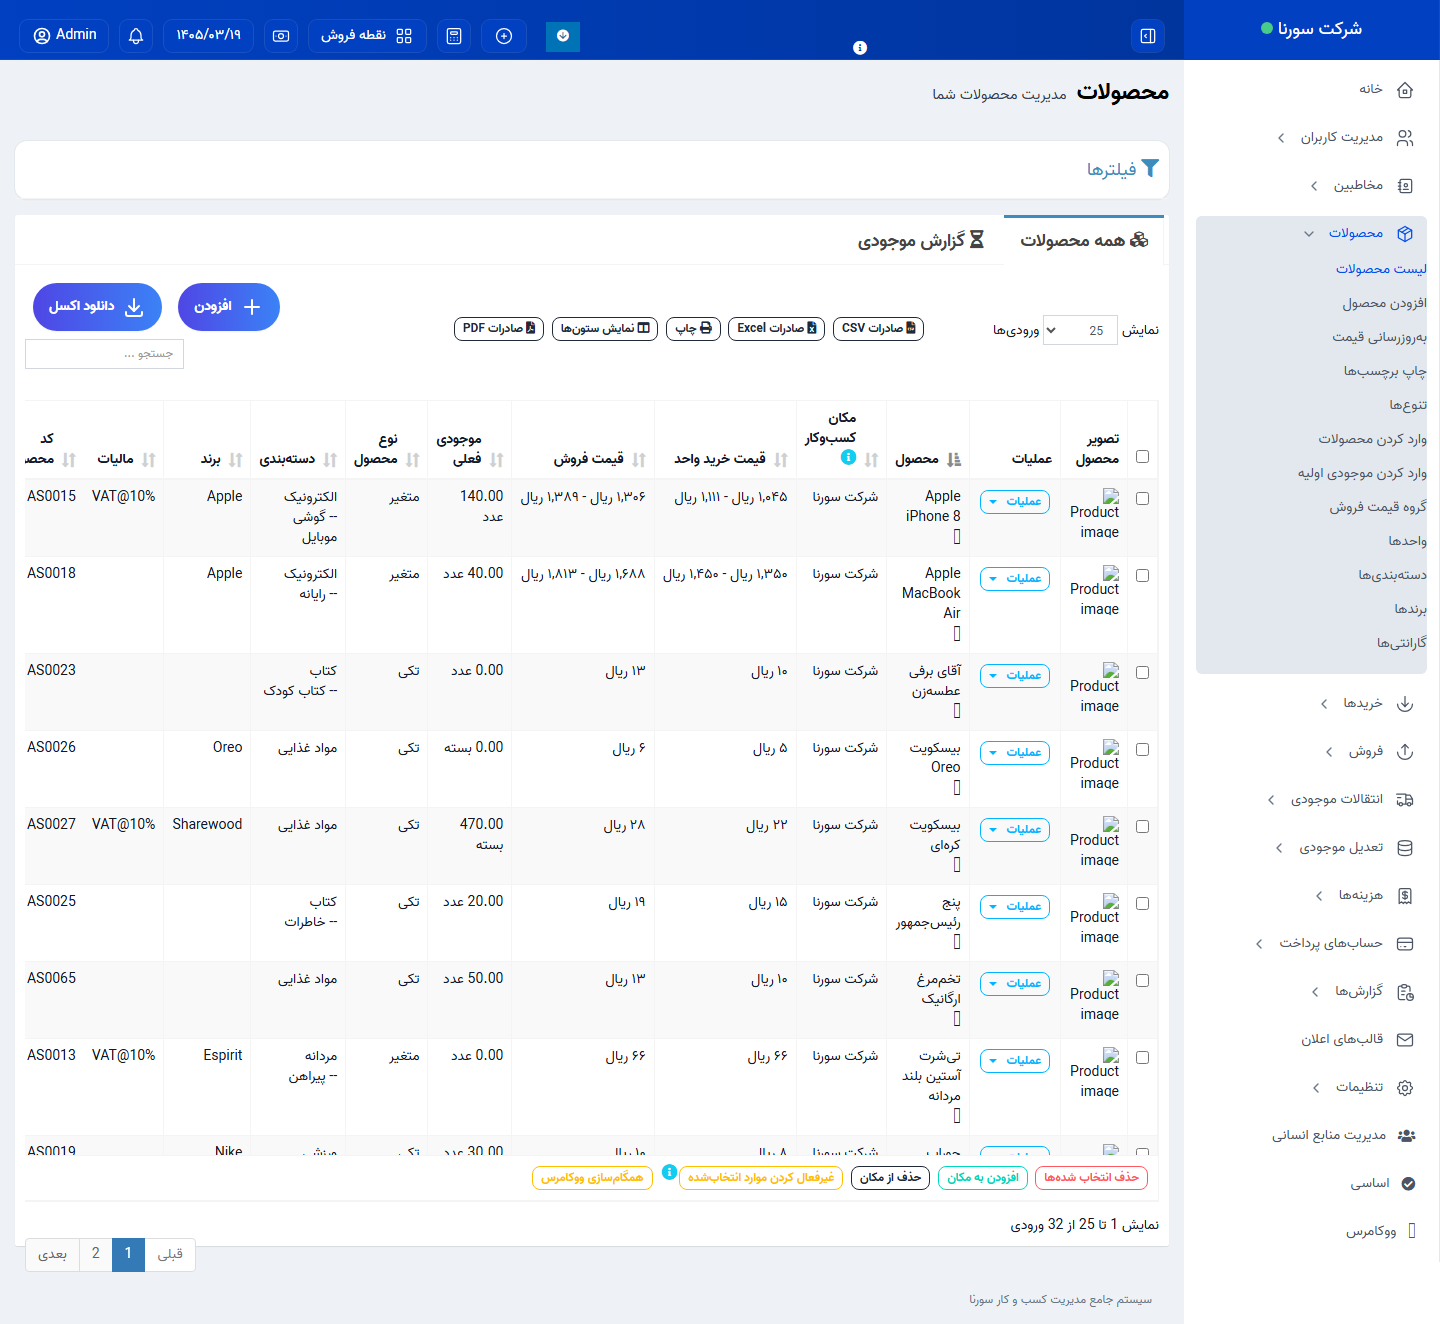Click info icon next to business location header
Image resolution: width=1440 pixels, height=1324 pixels.
click(x=849, y=458)
